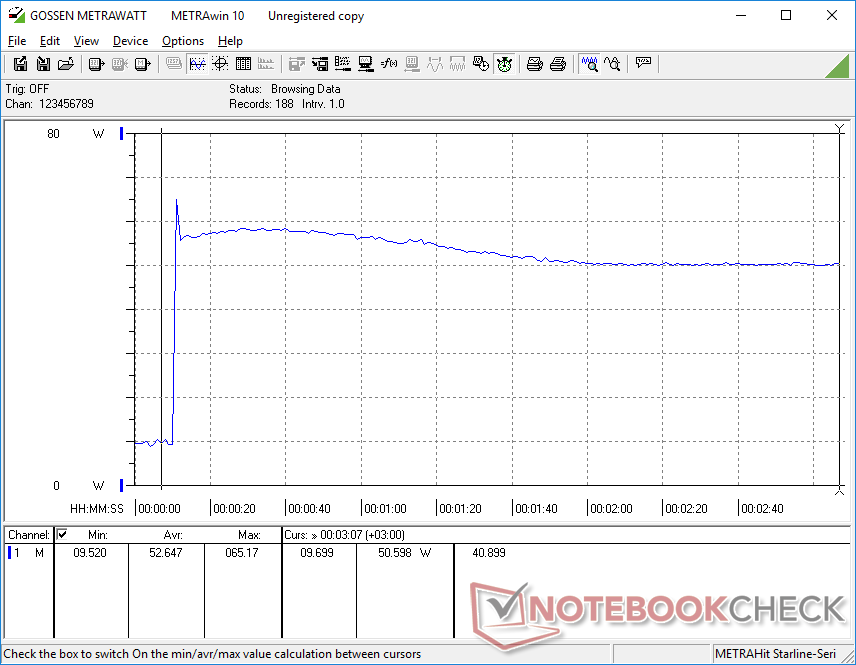
Task: Open the Options menu
Action: (183, 41)
